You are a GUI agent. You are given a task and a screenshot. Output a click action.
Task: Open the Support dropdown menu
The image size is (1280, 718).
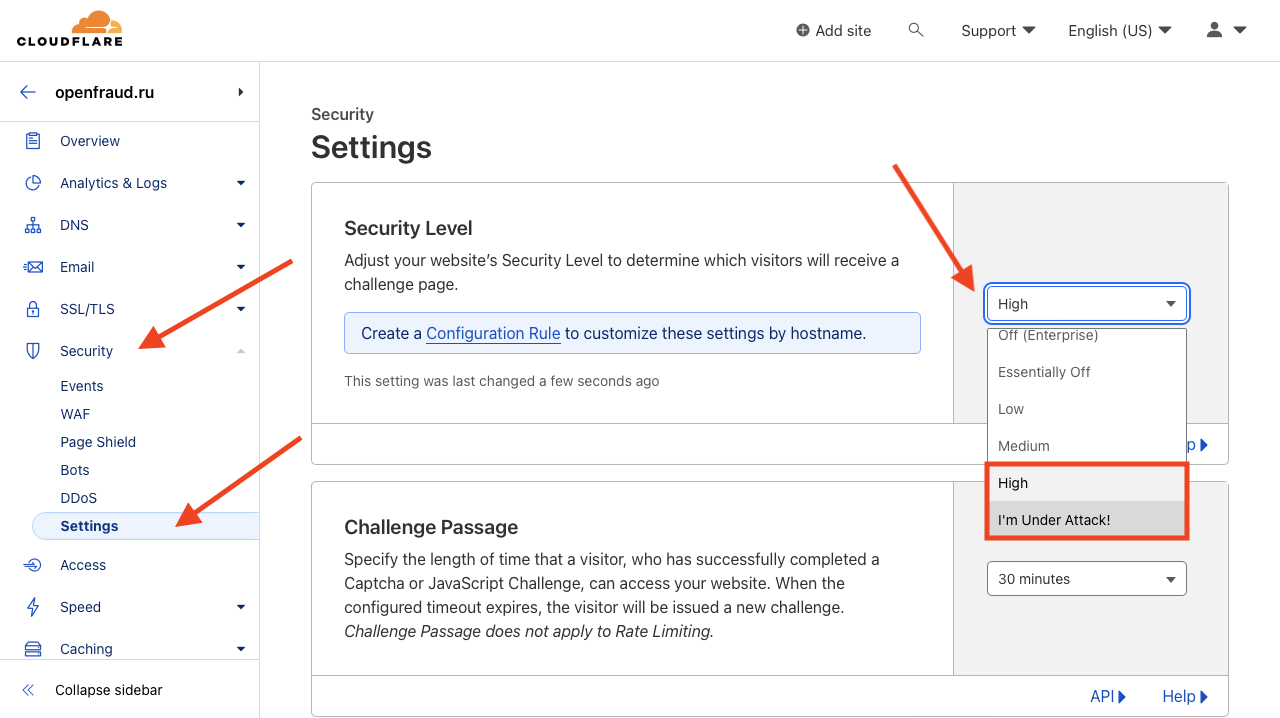(x=998, y=31)
